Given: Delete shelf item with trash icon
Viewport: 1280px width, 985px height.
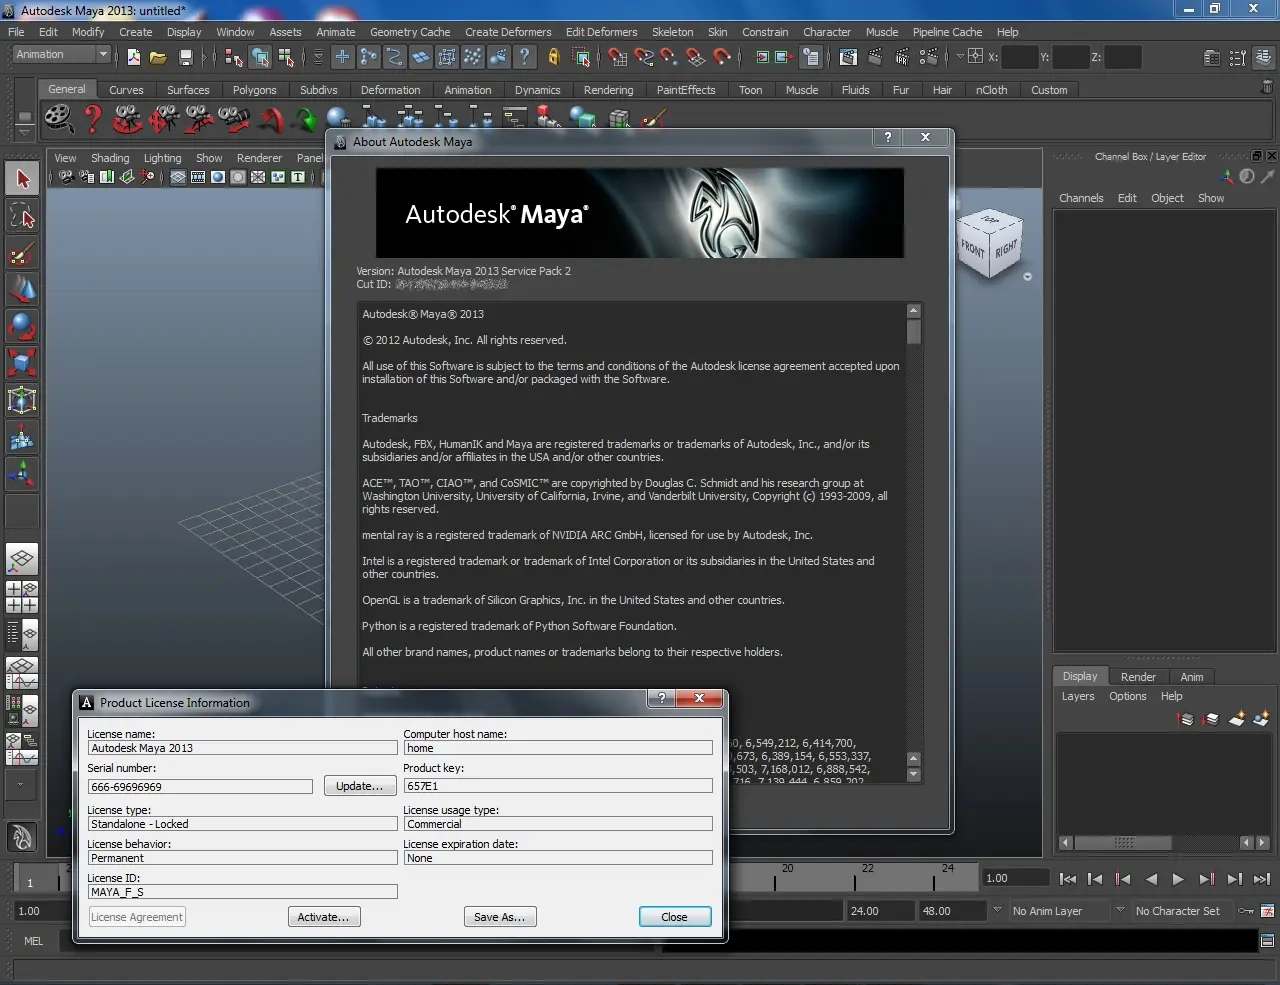Looking at the screenshot, I should (1269, 88).
